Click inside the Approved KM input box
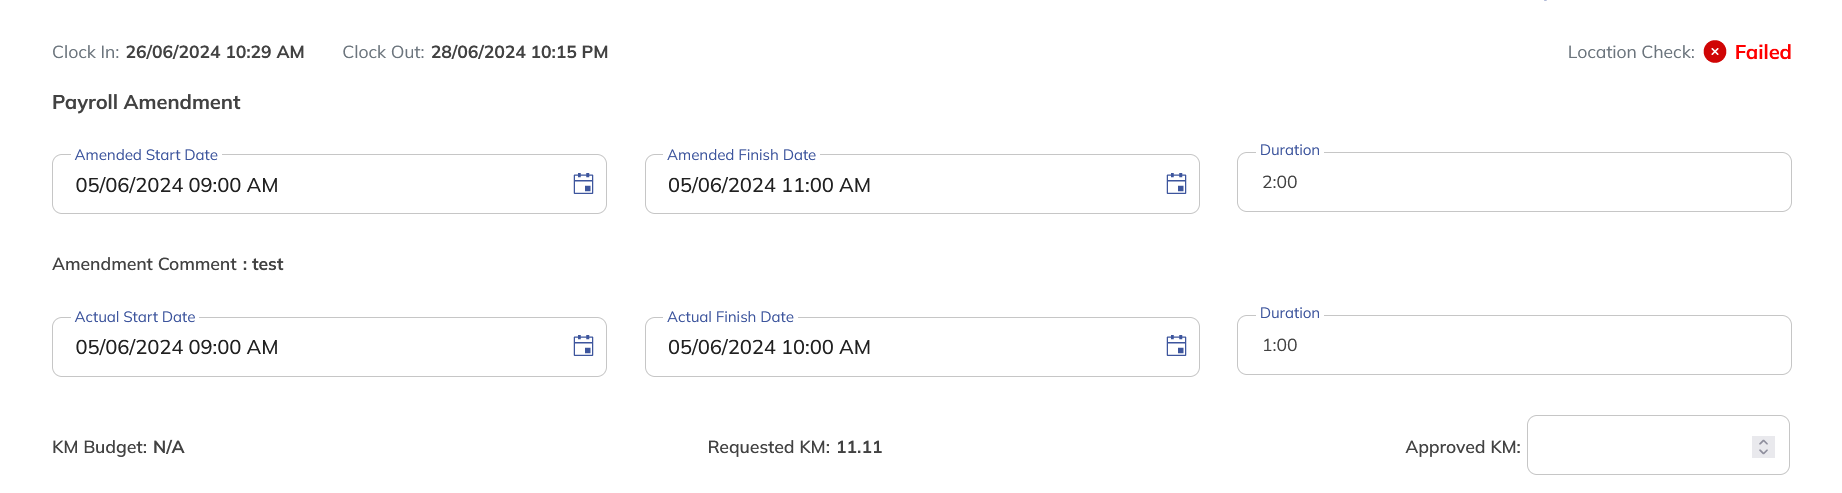Screen dimensions: 1842x493 (1636, 446)
